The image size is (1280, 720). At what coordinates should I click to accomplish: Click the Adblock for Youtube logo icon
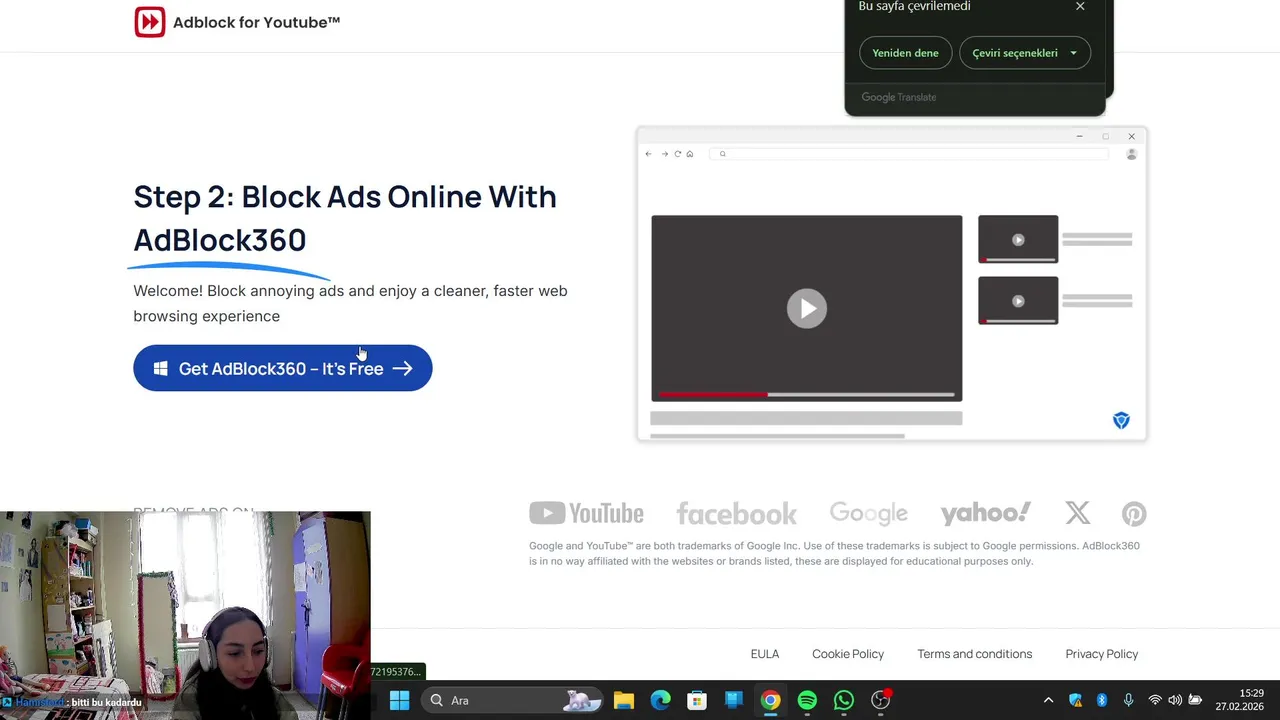tap(150, 22)
